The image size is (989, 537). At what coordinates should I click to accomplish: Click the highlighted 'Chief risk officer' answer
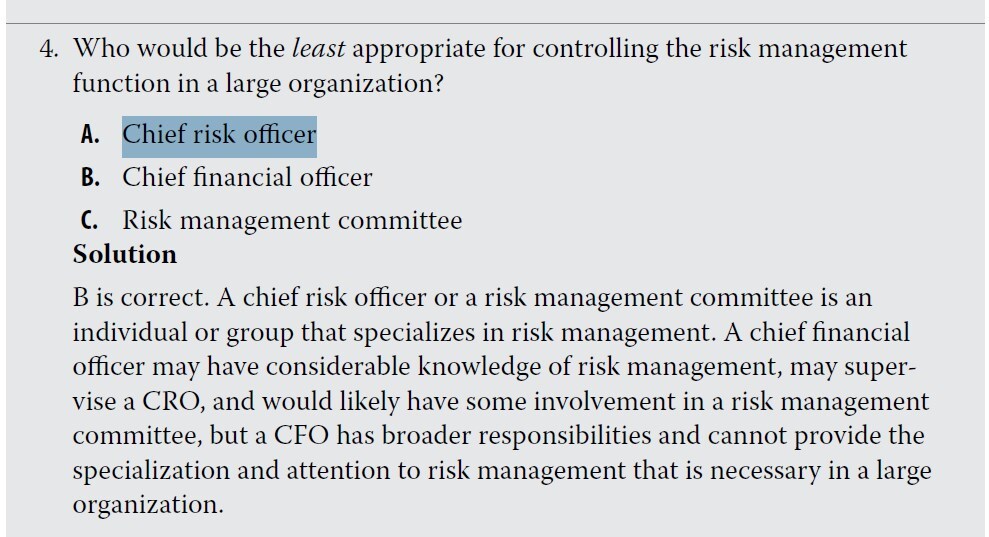click(x=219, y=135)
